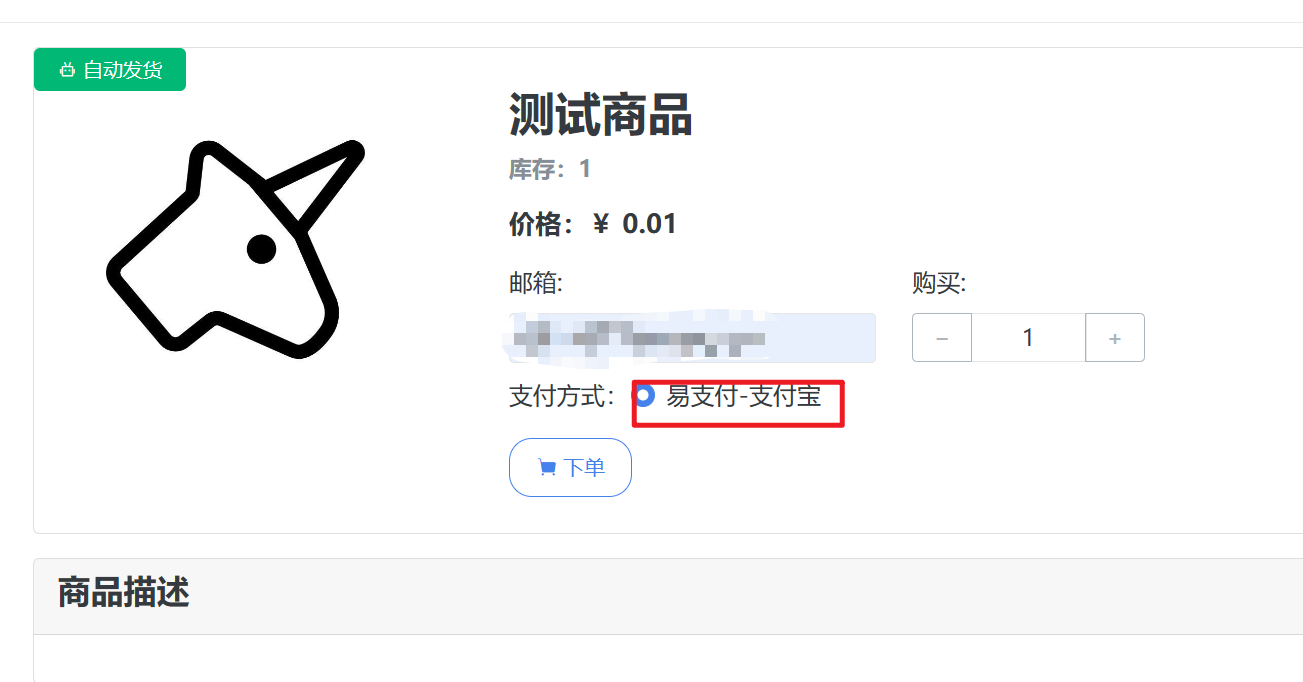Image resolution: width=1303 pixels, height=682 pixels.
Task: Click the robot icon in 自动发货 badge
Action: click(x=67, y=70)
